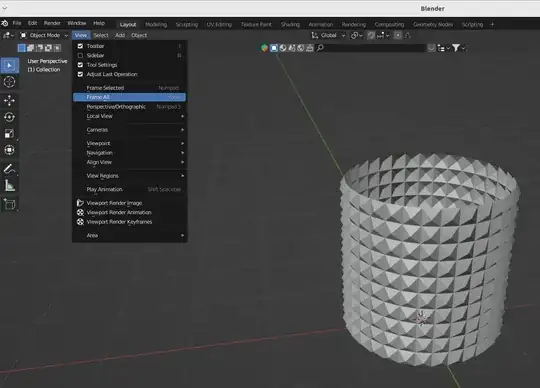Open the Object Mode dropdown
This screenshot has width=540, height=388.
coord(44,35)
